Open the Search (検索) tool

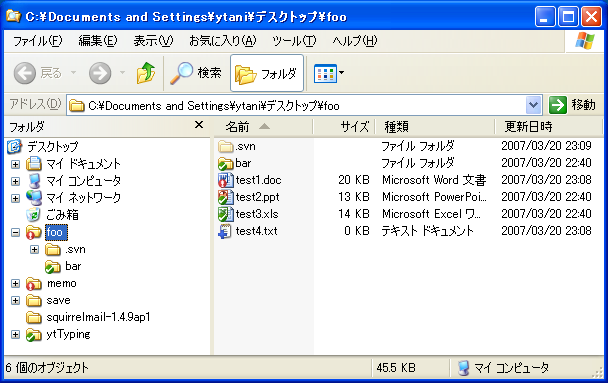click(196, 73)
